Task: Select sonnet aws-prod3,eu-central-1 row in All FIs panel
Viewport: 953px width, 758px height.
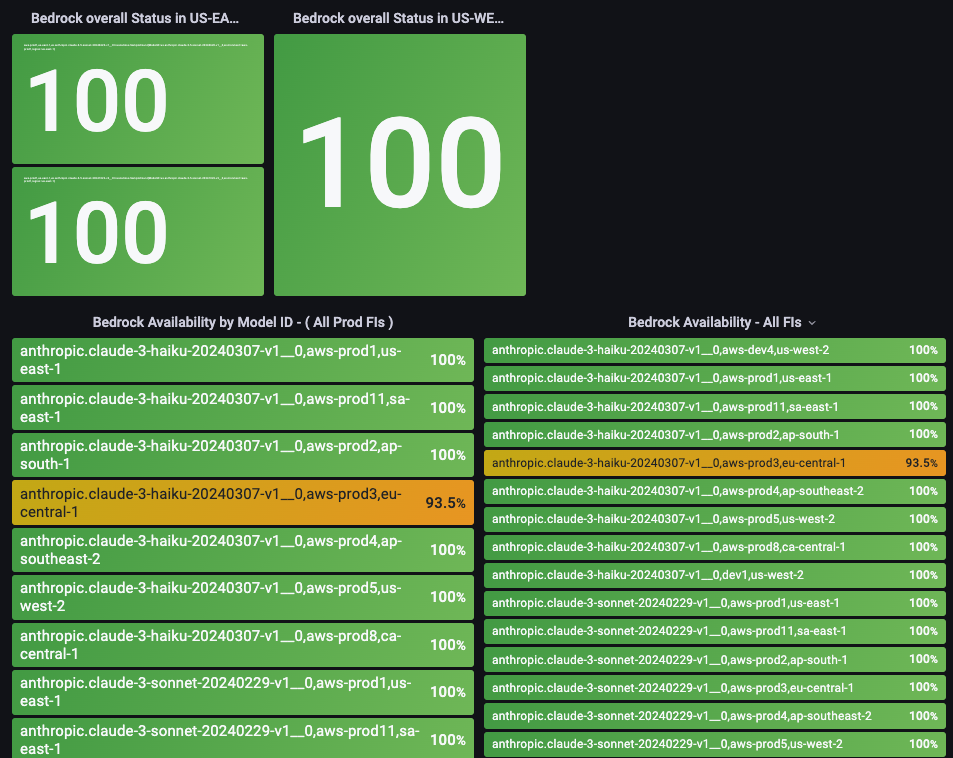Action: [x=715, y=688]
